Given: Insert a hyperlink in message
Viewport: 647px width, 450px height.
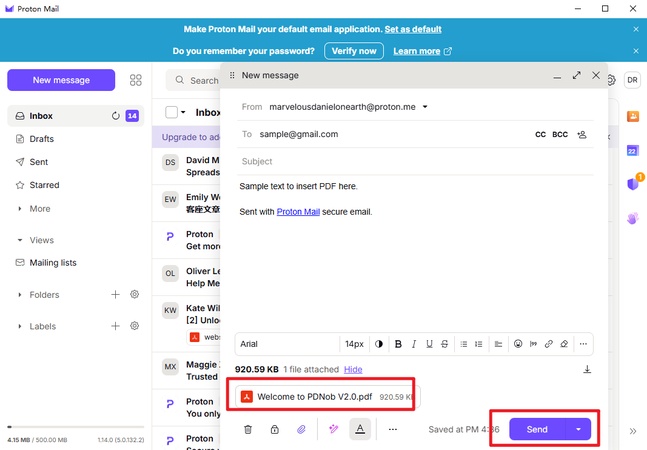Looking at the screenshot, I should point(549,344).
